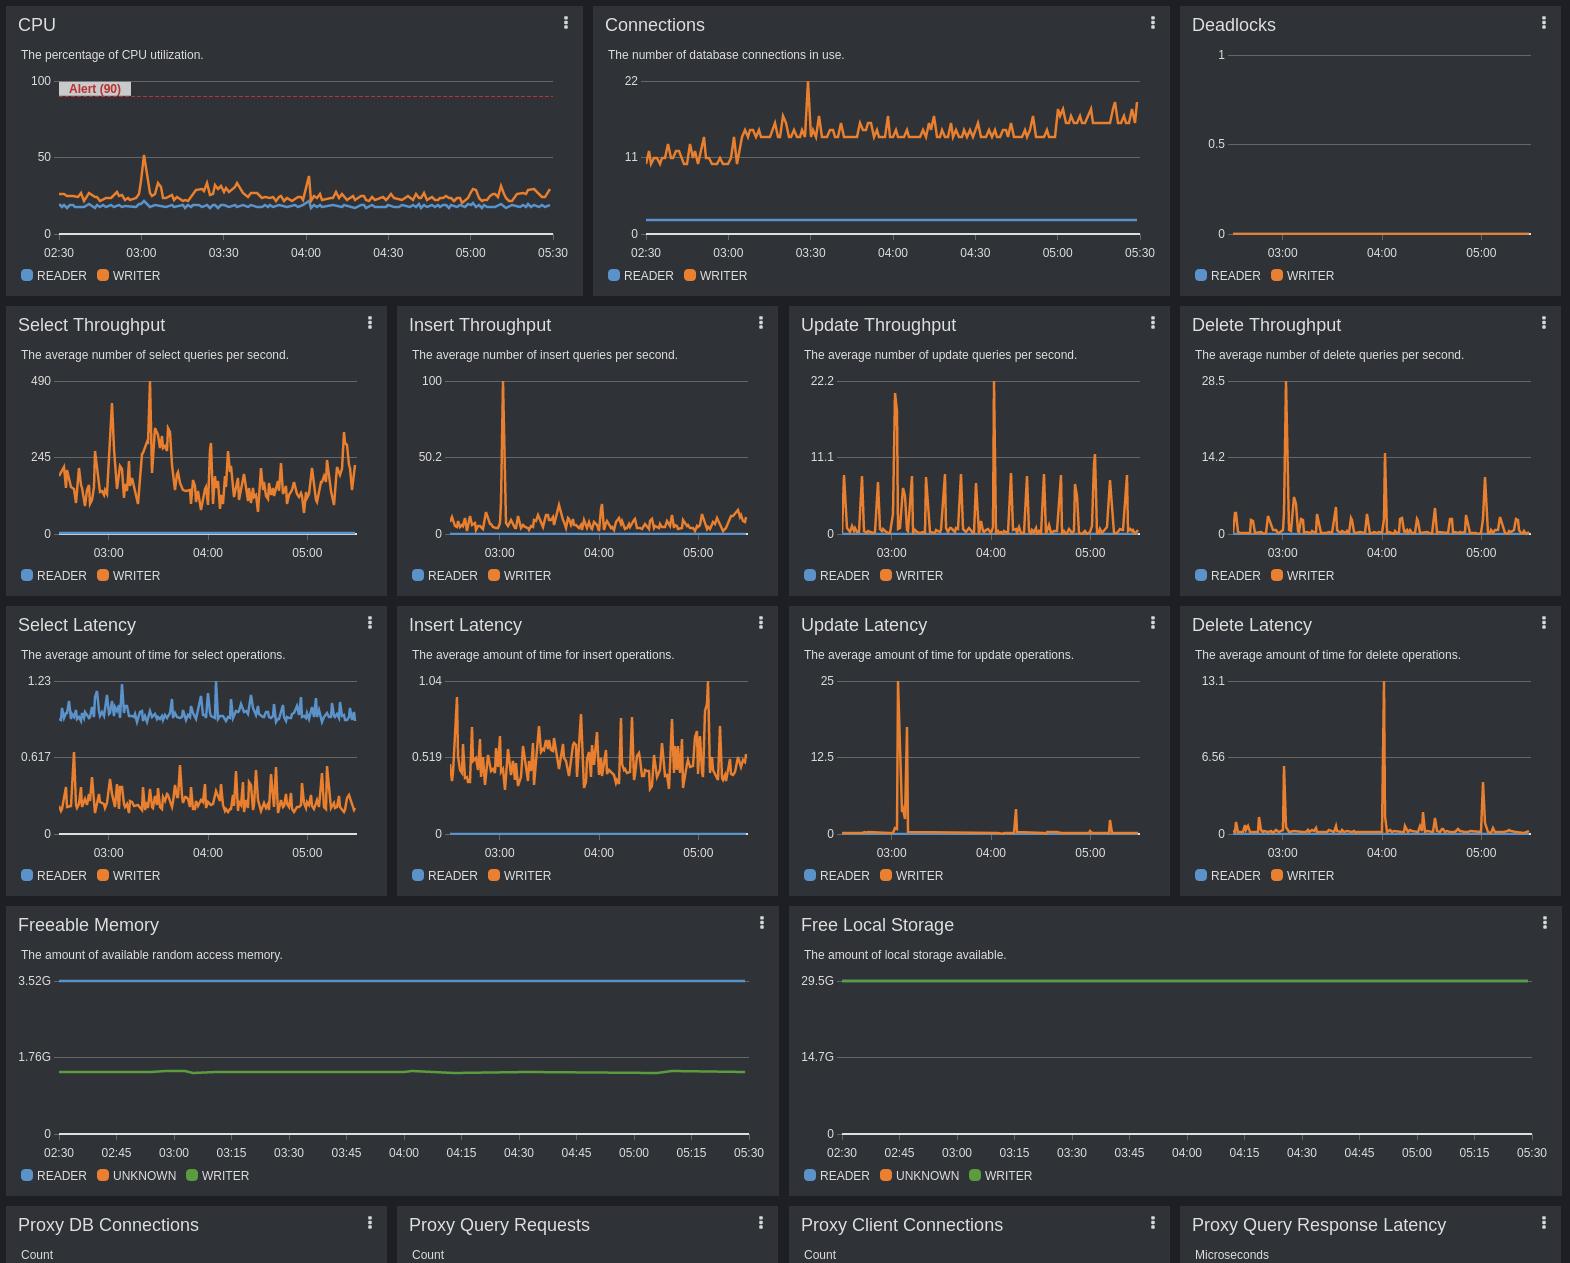The height and width of the screenshot is (1263, 1570).
Task: Toggle UNKNOWN series in Freeable Memory legend
Action: tap(137, 1175)
